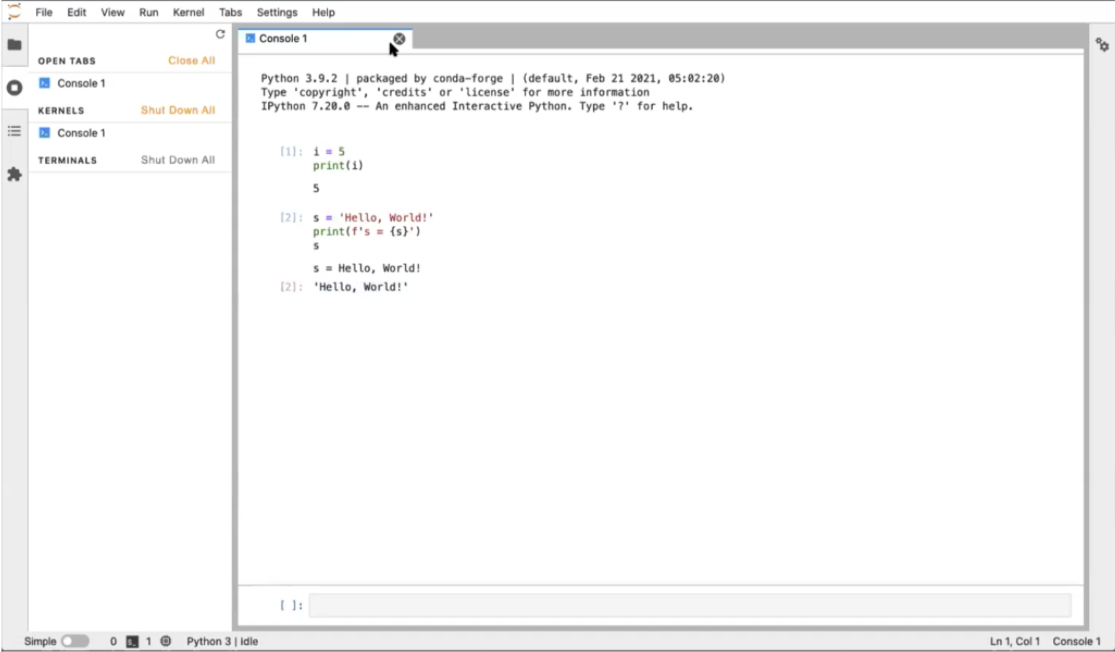Open the Kernel menu
This screenshot has height=652, width=1115.
click(x=188, y=13)
